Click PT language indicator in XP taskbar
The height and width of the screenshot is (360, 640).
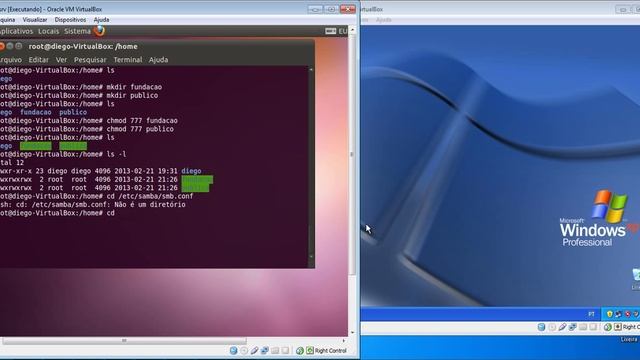[591, 314]
